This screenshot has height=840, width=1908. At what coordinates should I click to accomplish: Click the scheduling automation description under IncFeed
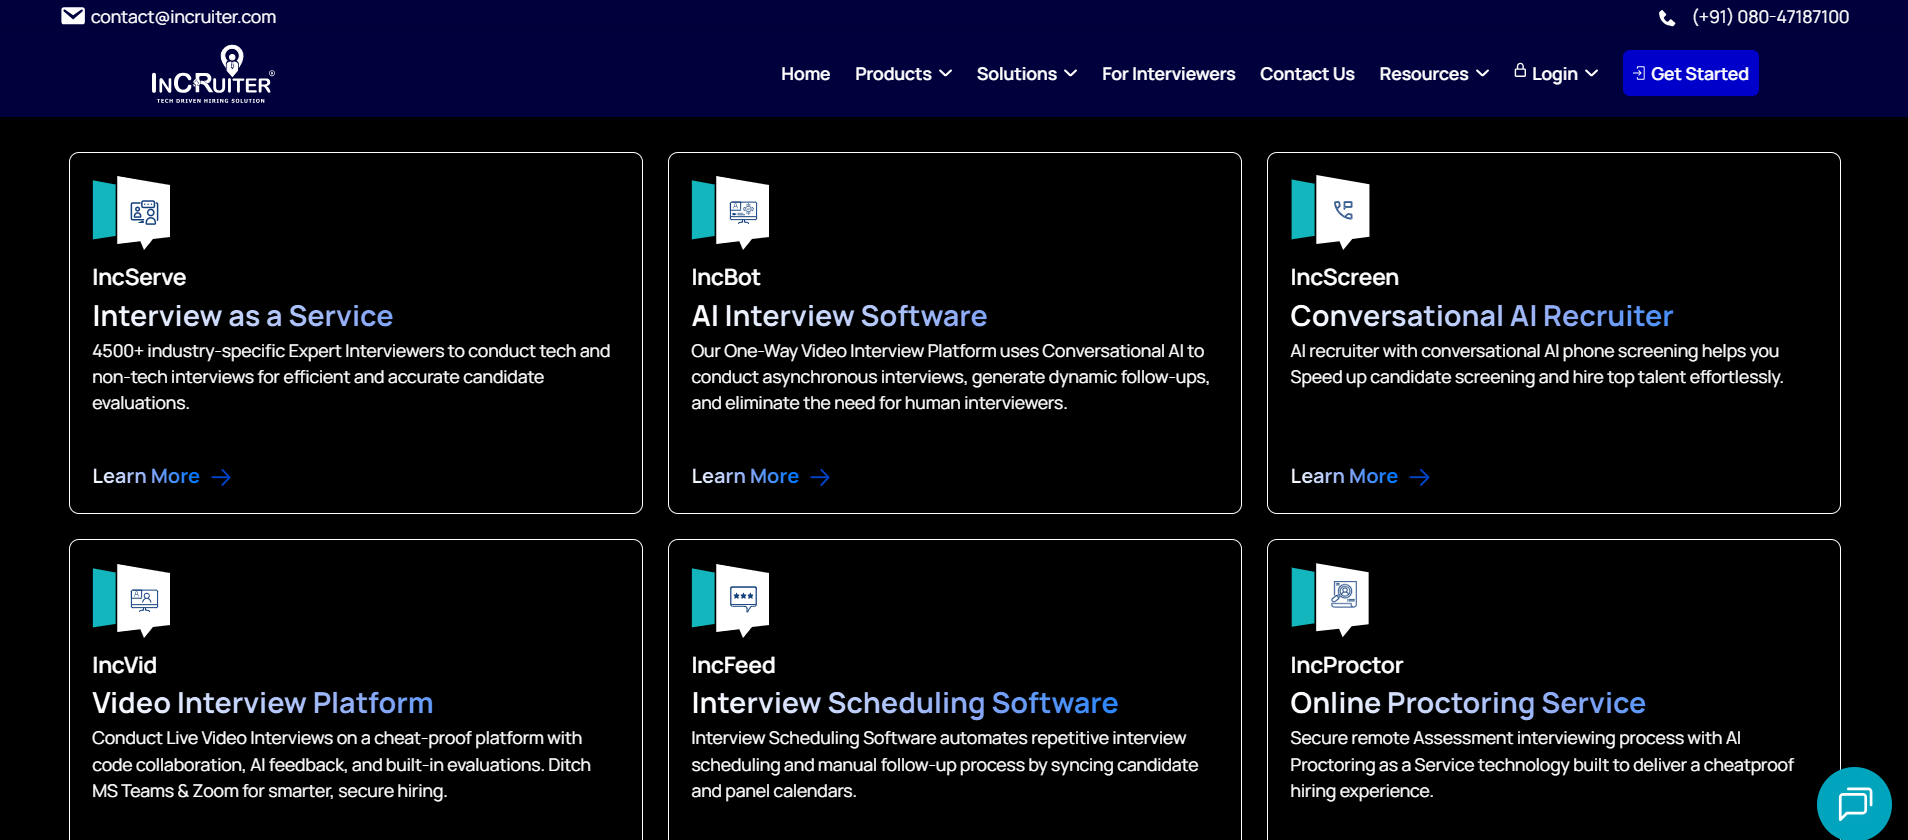click(945, 764)
